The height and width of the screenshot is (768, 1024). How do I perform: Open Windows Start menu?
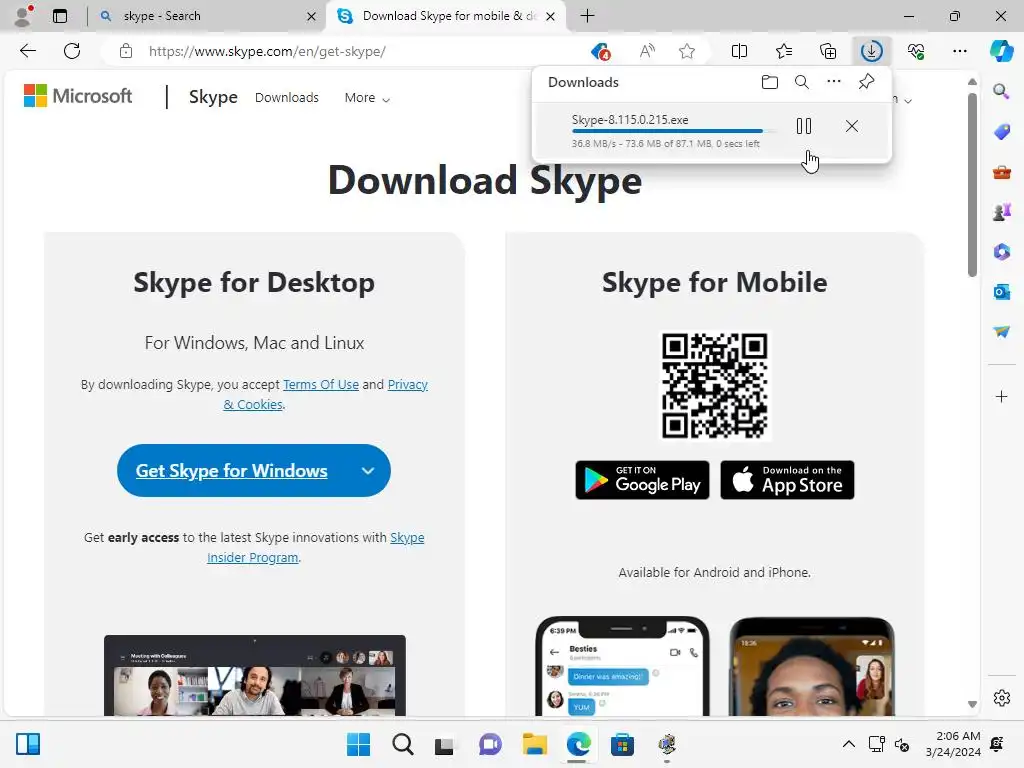click(358, 744)
